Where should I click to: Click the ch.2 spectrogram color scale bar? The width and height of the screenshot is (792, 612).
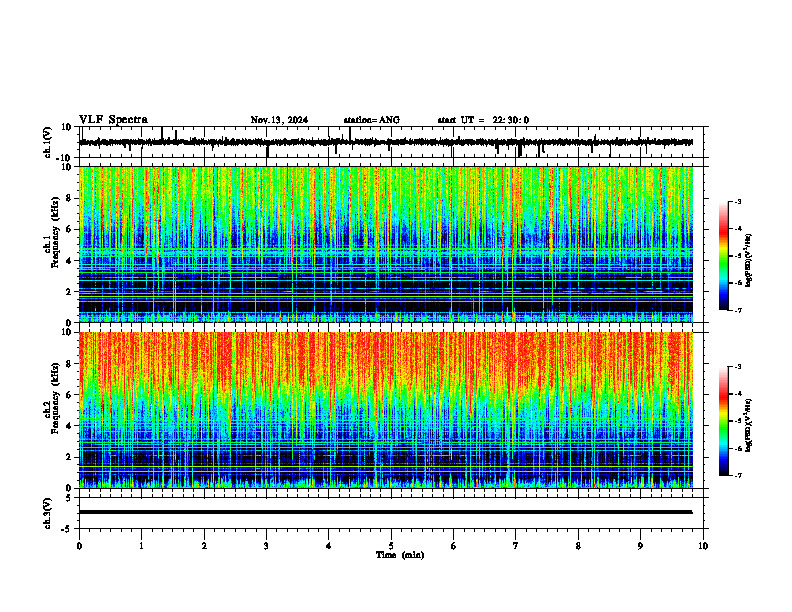(723, 421)
